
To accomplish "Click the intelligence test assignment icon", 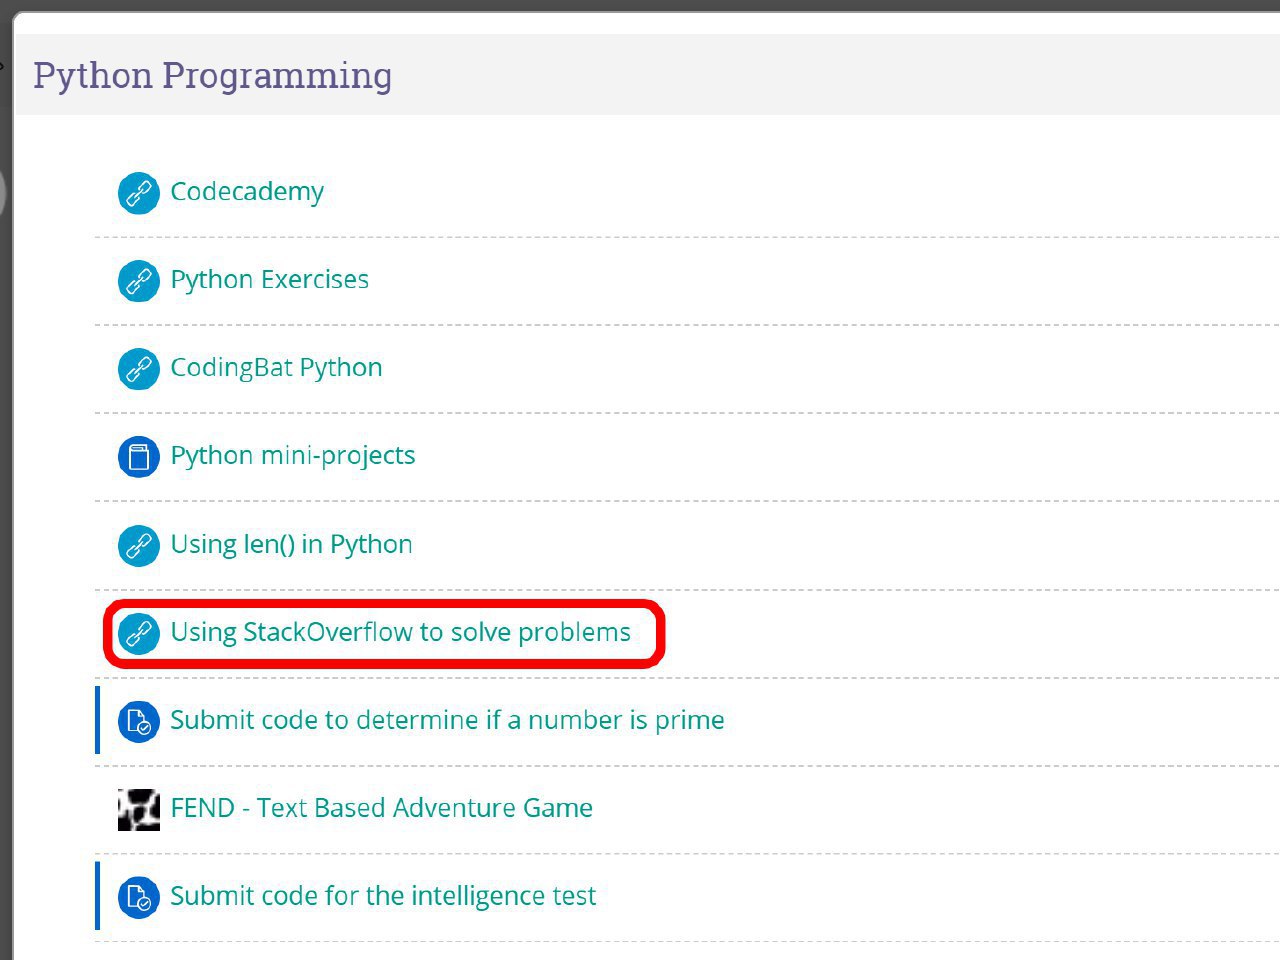I will click(139, 898).
